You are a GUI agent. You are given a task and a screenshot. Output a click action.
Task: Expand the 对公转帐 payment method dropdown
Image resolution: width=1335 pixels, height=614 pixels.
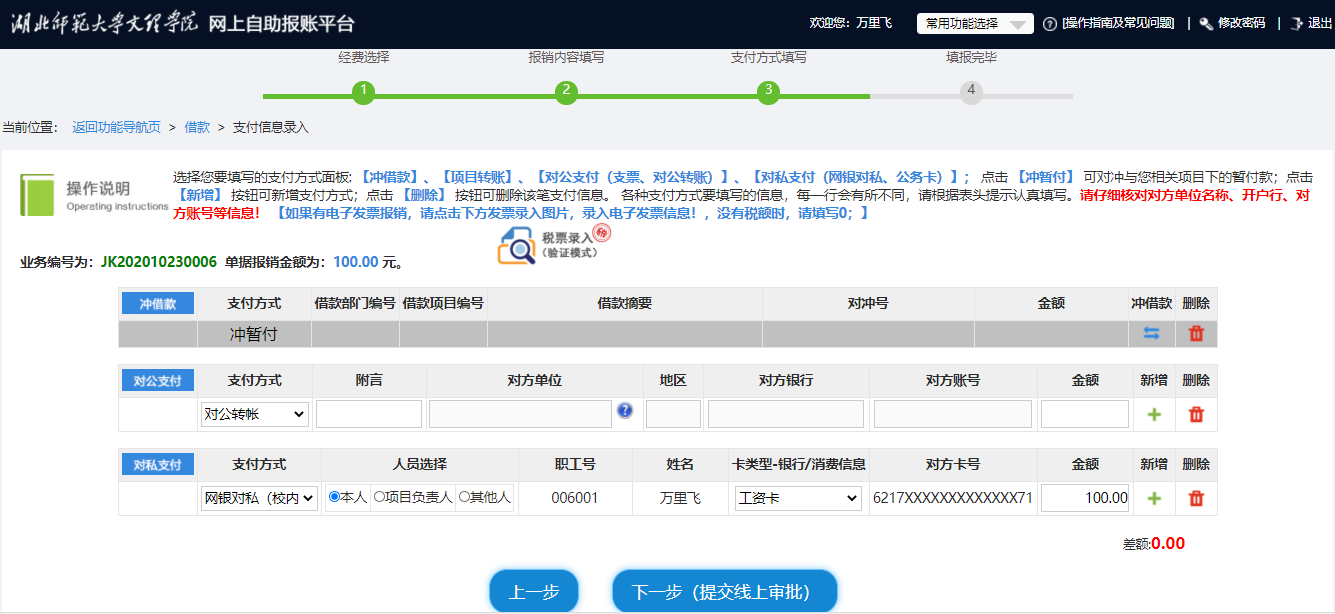[255, 414]
